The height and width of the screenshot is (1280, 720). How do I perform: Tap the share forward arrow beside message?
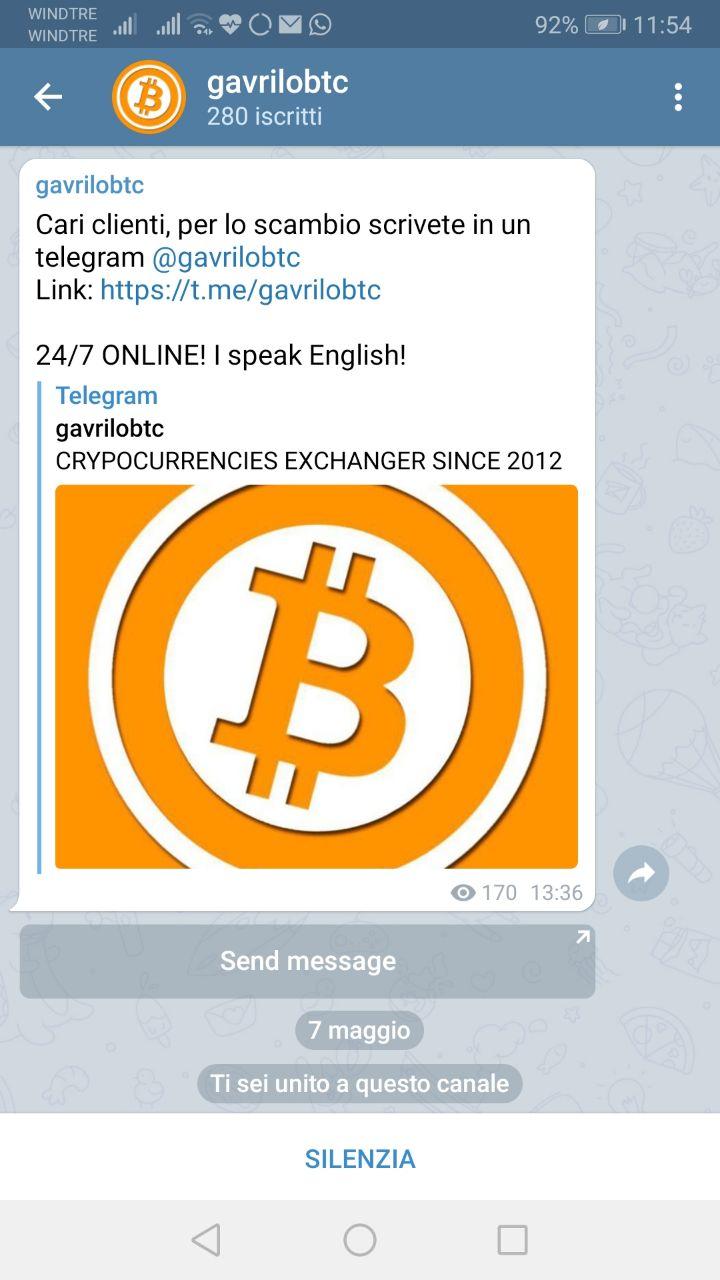[641, 873]
